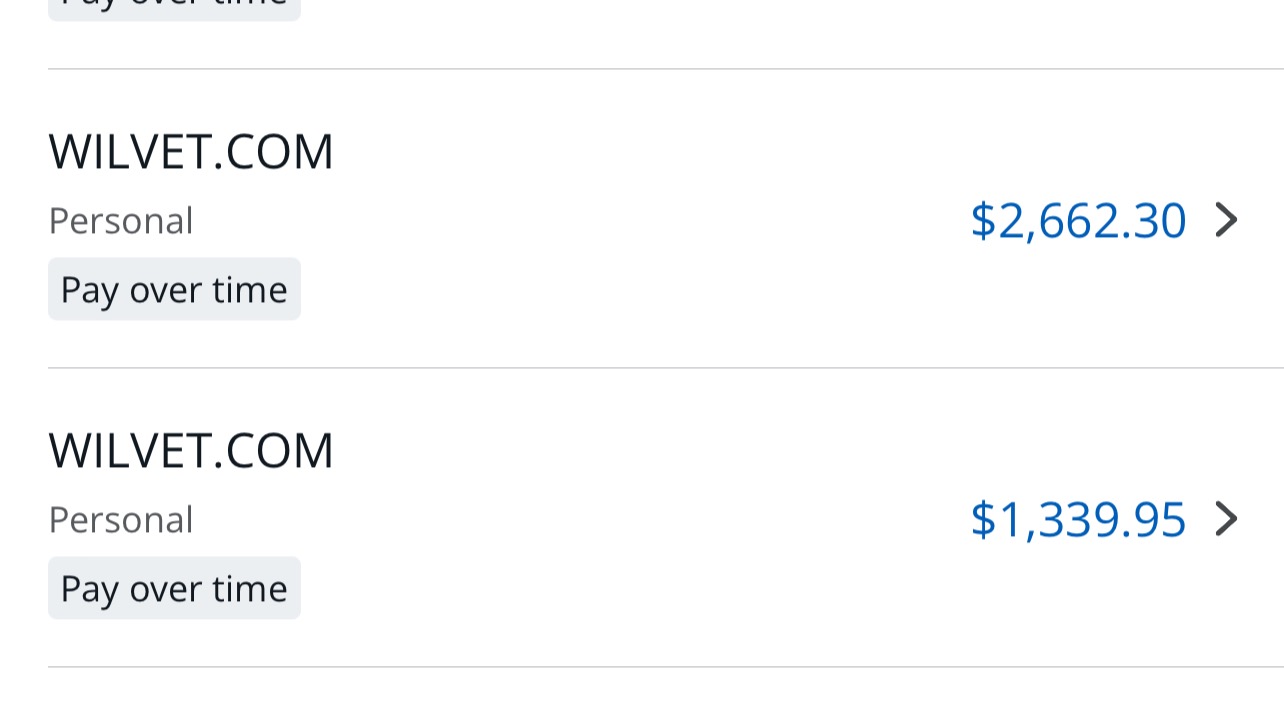Tap Pay over time badge in $1,339.95 entry
Screen dimensions: 1284x725
coord(174,589)
